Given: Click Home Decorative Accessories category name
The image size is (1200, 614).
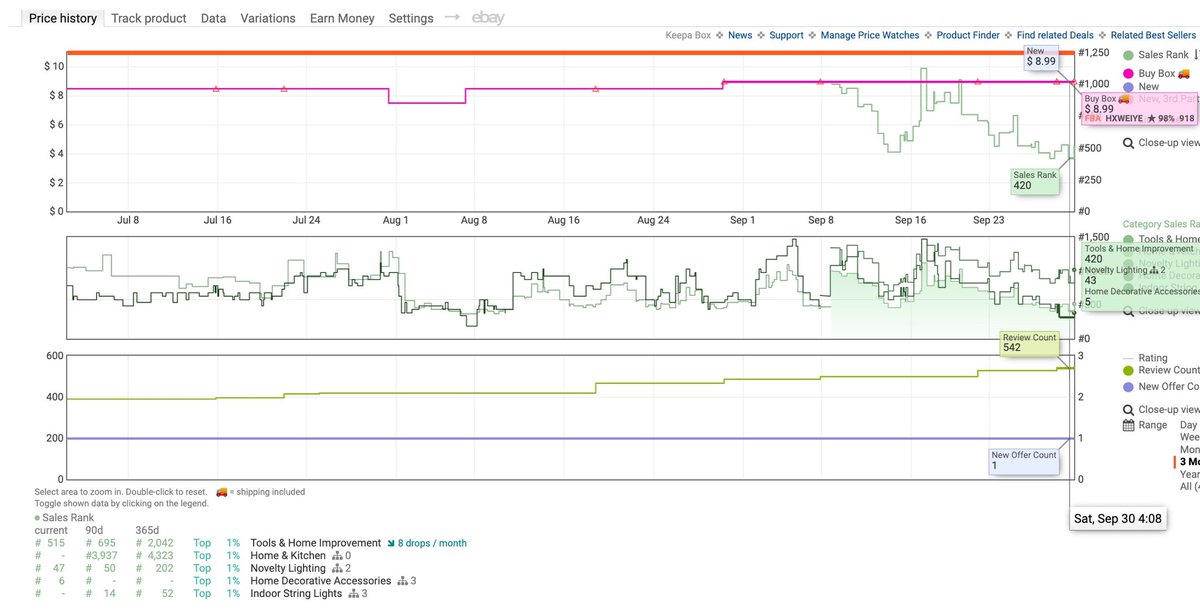Looking at the screenshot, I should (x=321, y=581).
